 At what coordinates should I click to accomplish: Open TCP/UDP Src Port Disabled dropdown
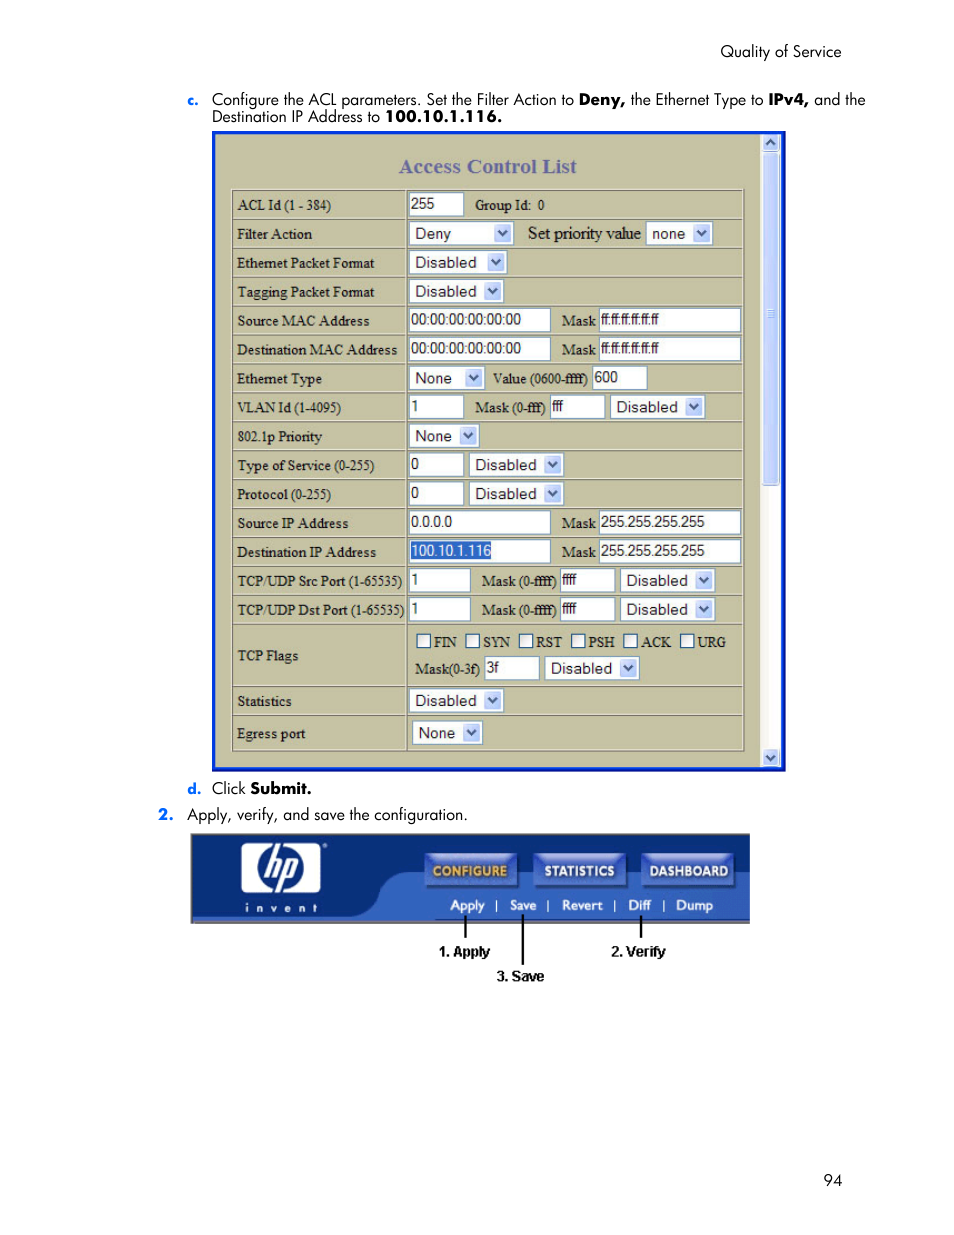point(667,580)
